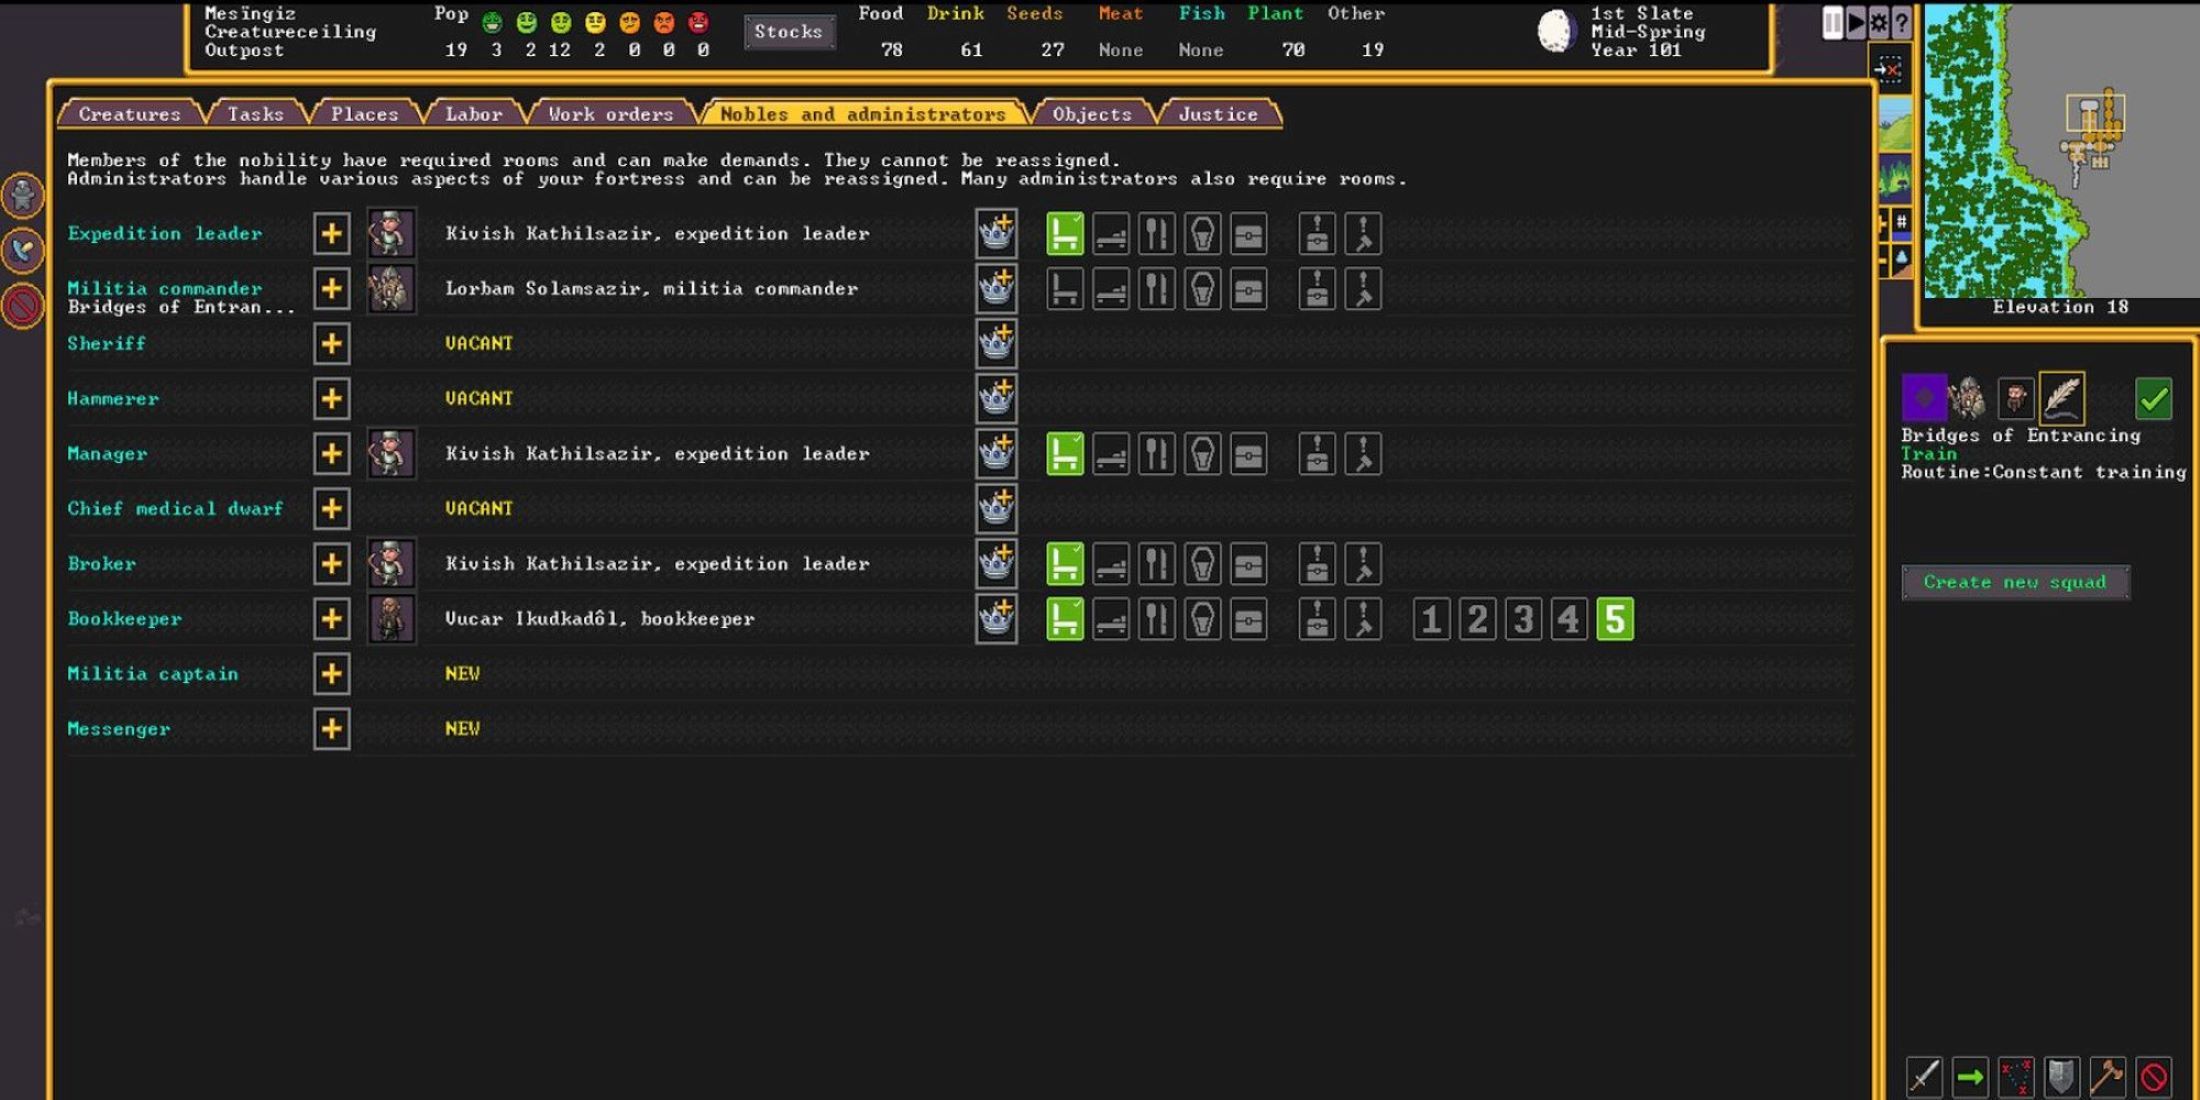Click Create new squad button
Viewport: 2200px width, 1100px height.
[2015, 582]
